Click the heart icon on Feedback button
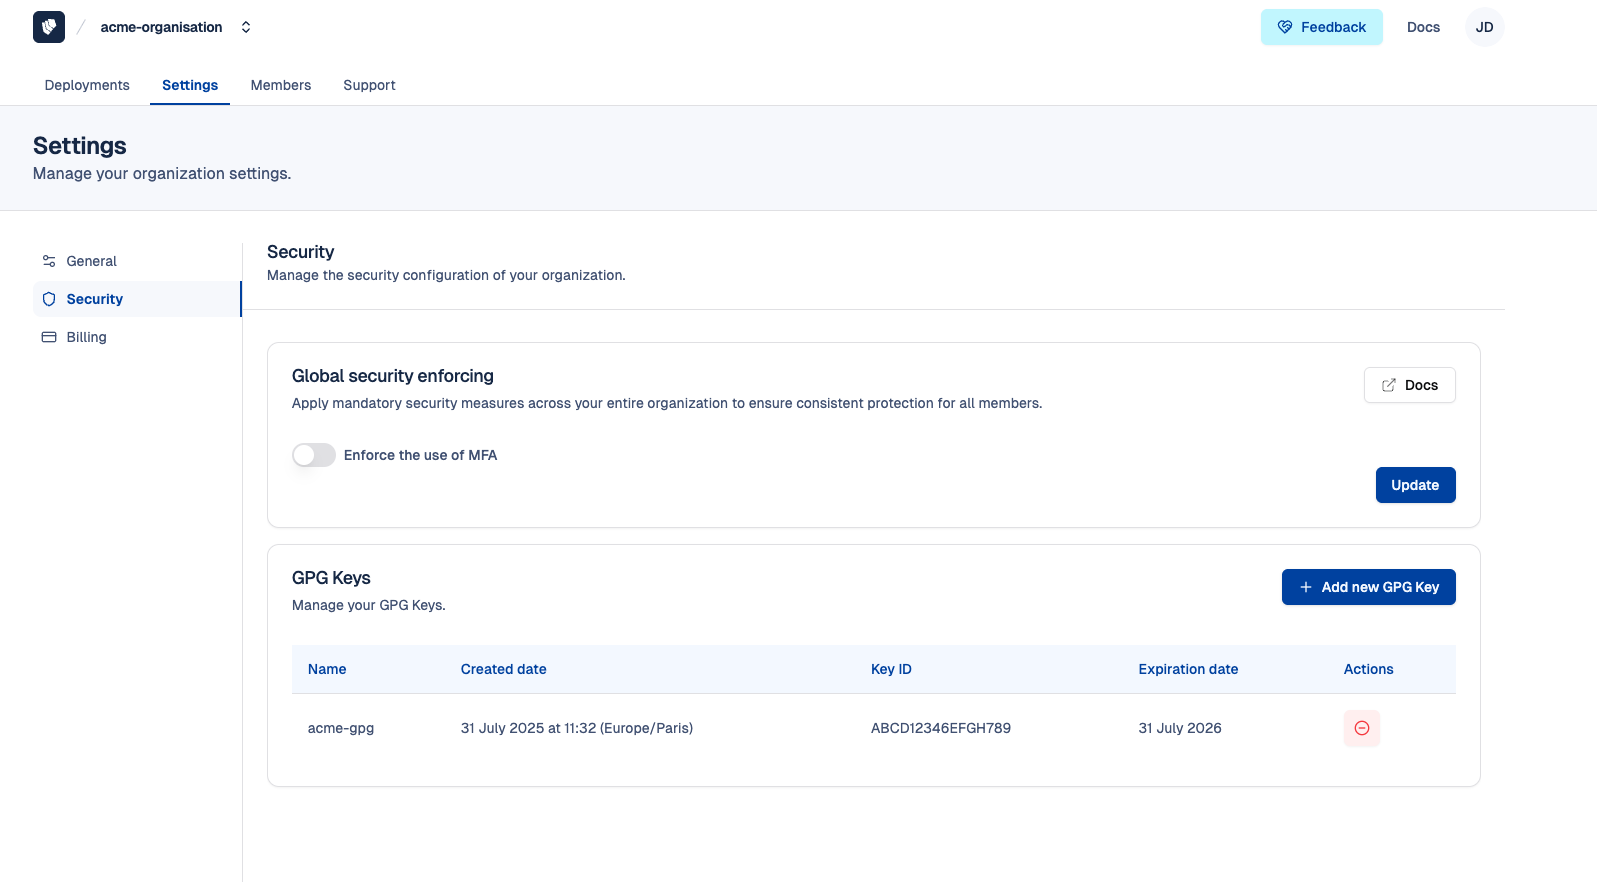1597x882 pixels. [1285, 27]
